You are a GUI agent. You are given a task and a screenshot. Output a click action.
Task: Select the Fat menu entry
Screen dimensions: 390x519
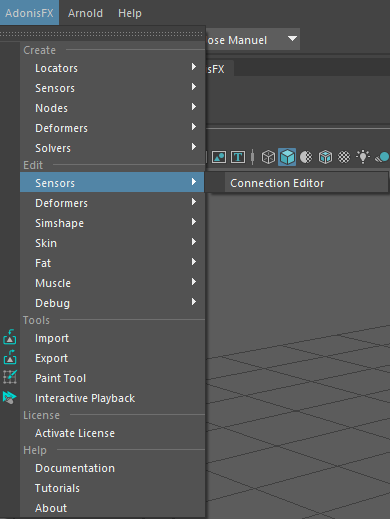point(112,263)
